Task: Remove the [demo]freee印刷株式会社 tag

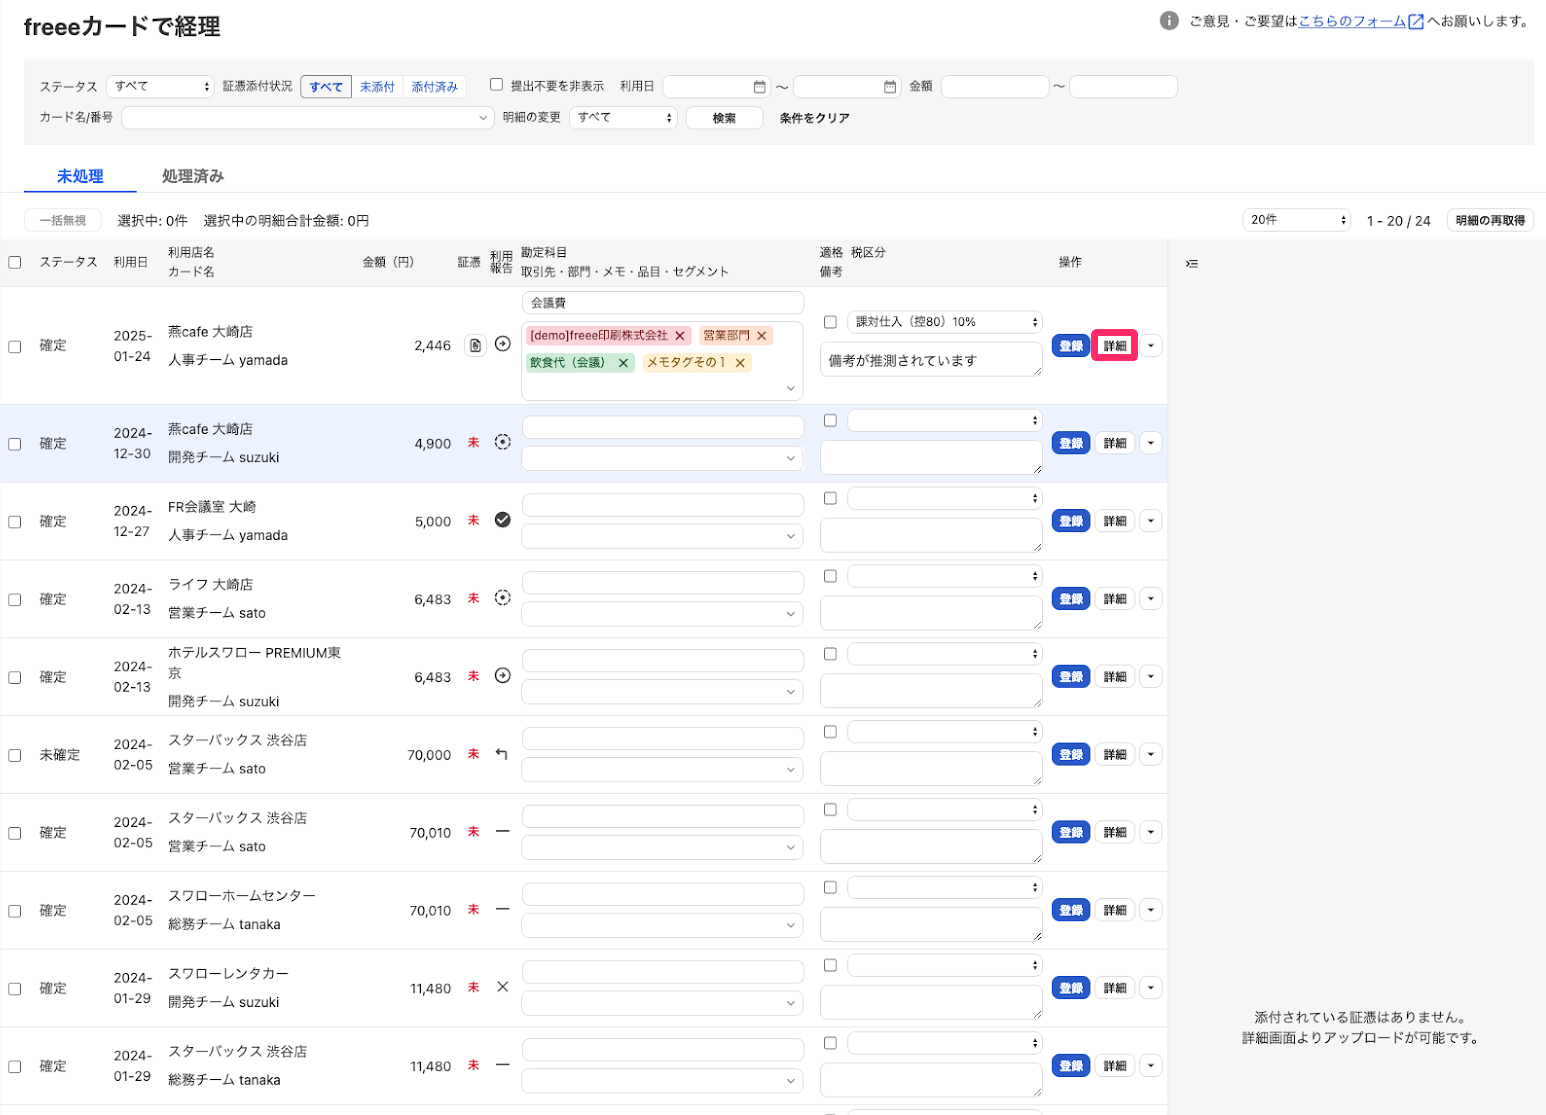Action: click(x=680, y=336)
